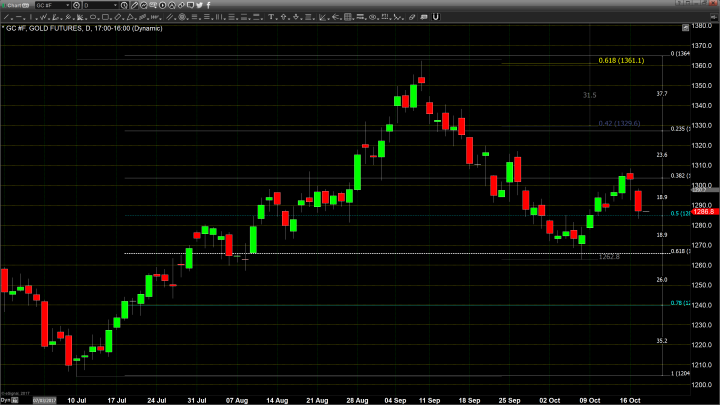Click the chart scale toggle icon near 1380.0

click(x=685, y=28)
